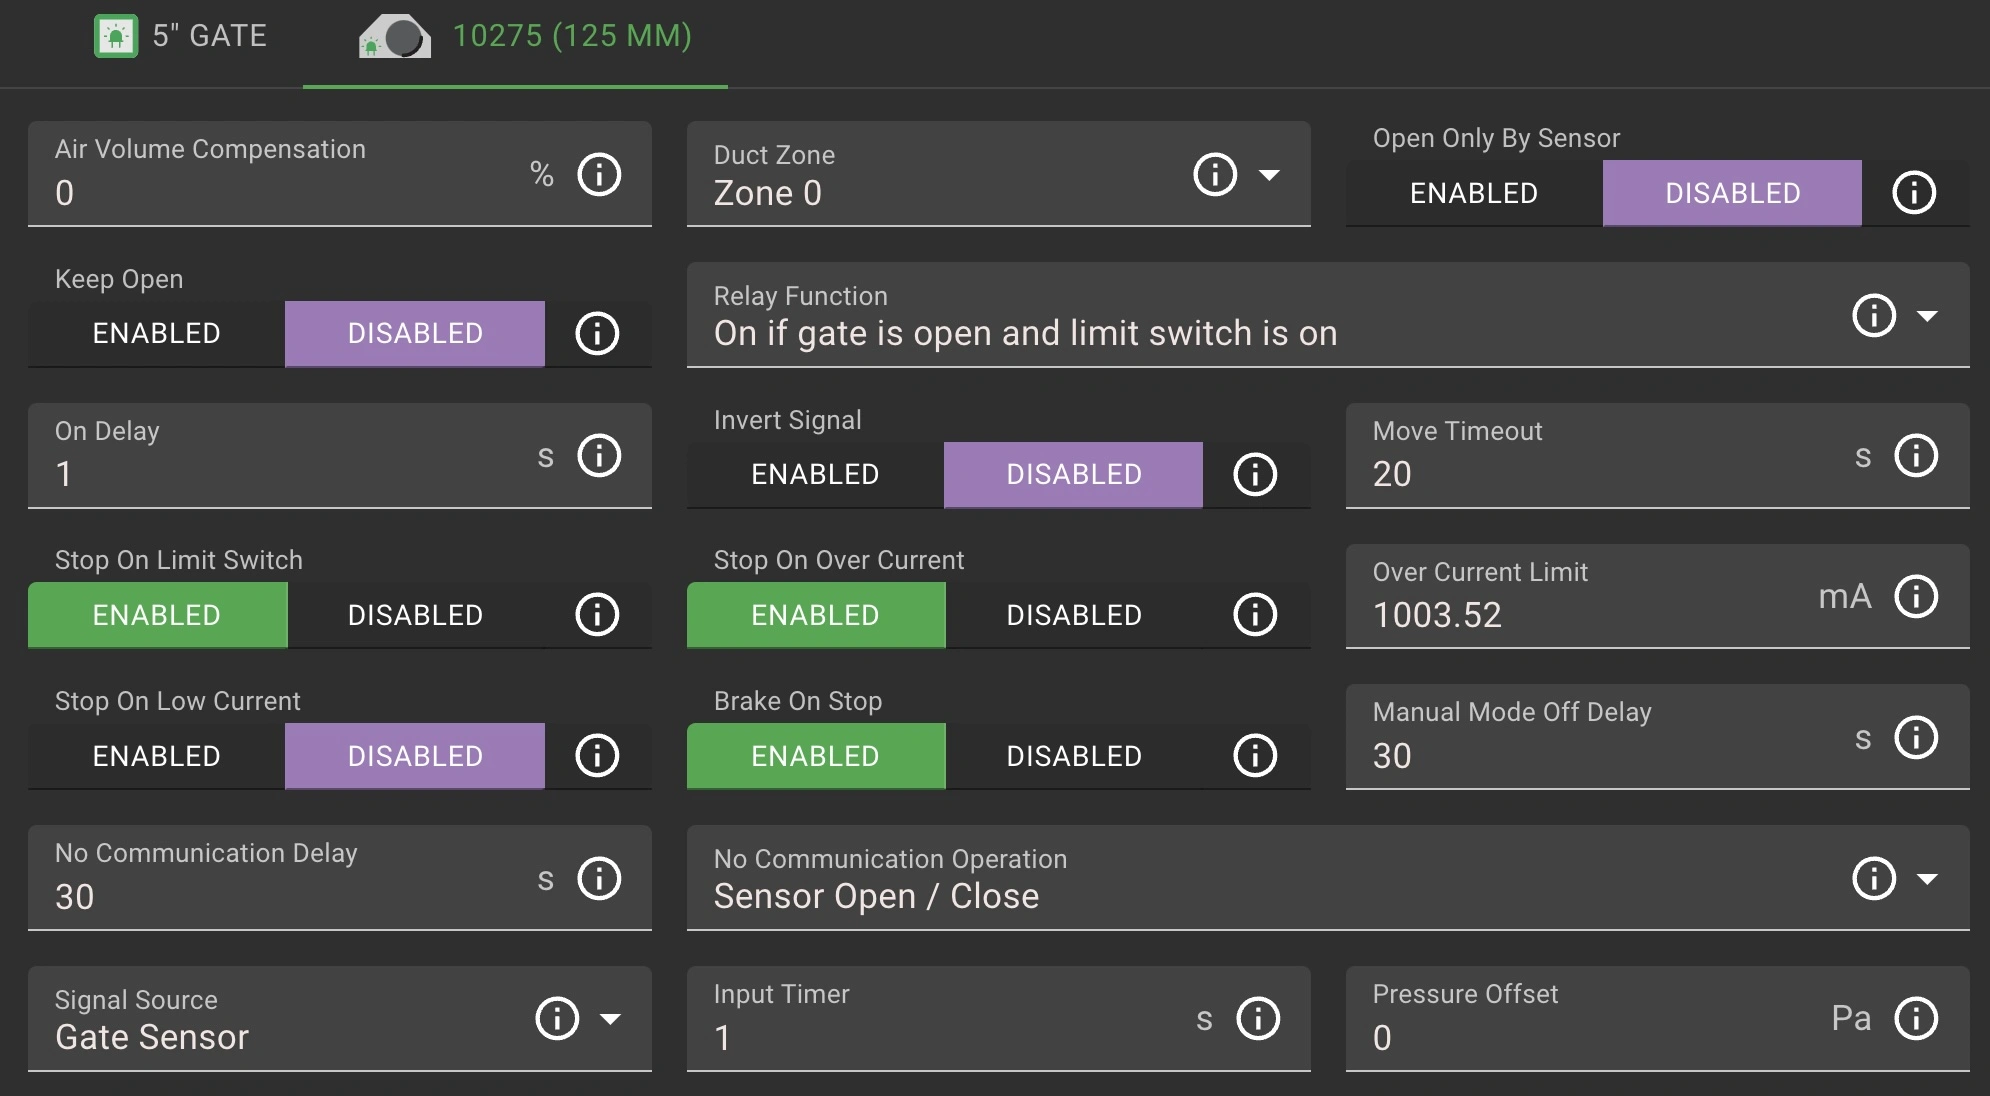
Task: Expand No Communication Operation dropdown
Action: click(x=1927, y=879)
